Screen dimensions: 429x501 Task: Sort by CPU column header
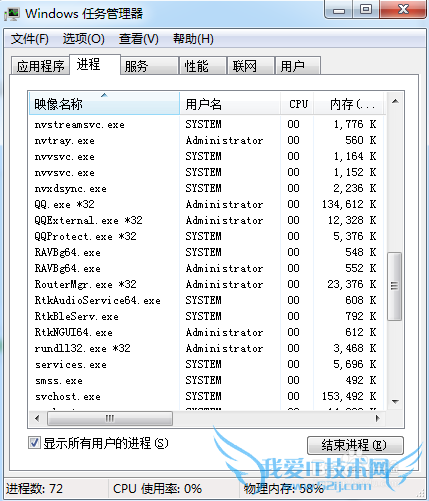coord(297,104)
